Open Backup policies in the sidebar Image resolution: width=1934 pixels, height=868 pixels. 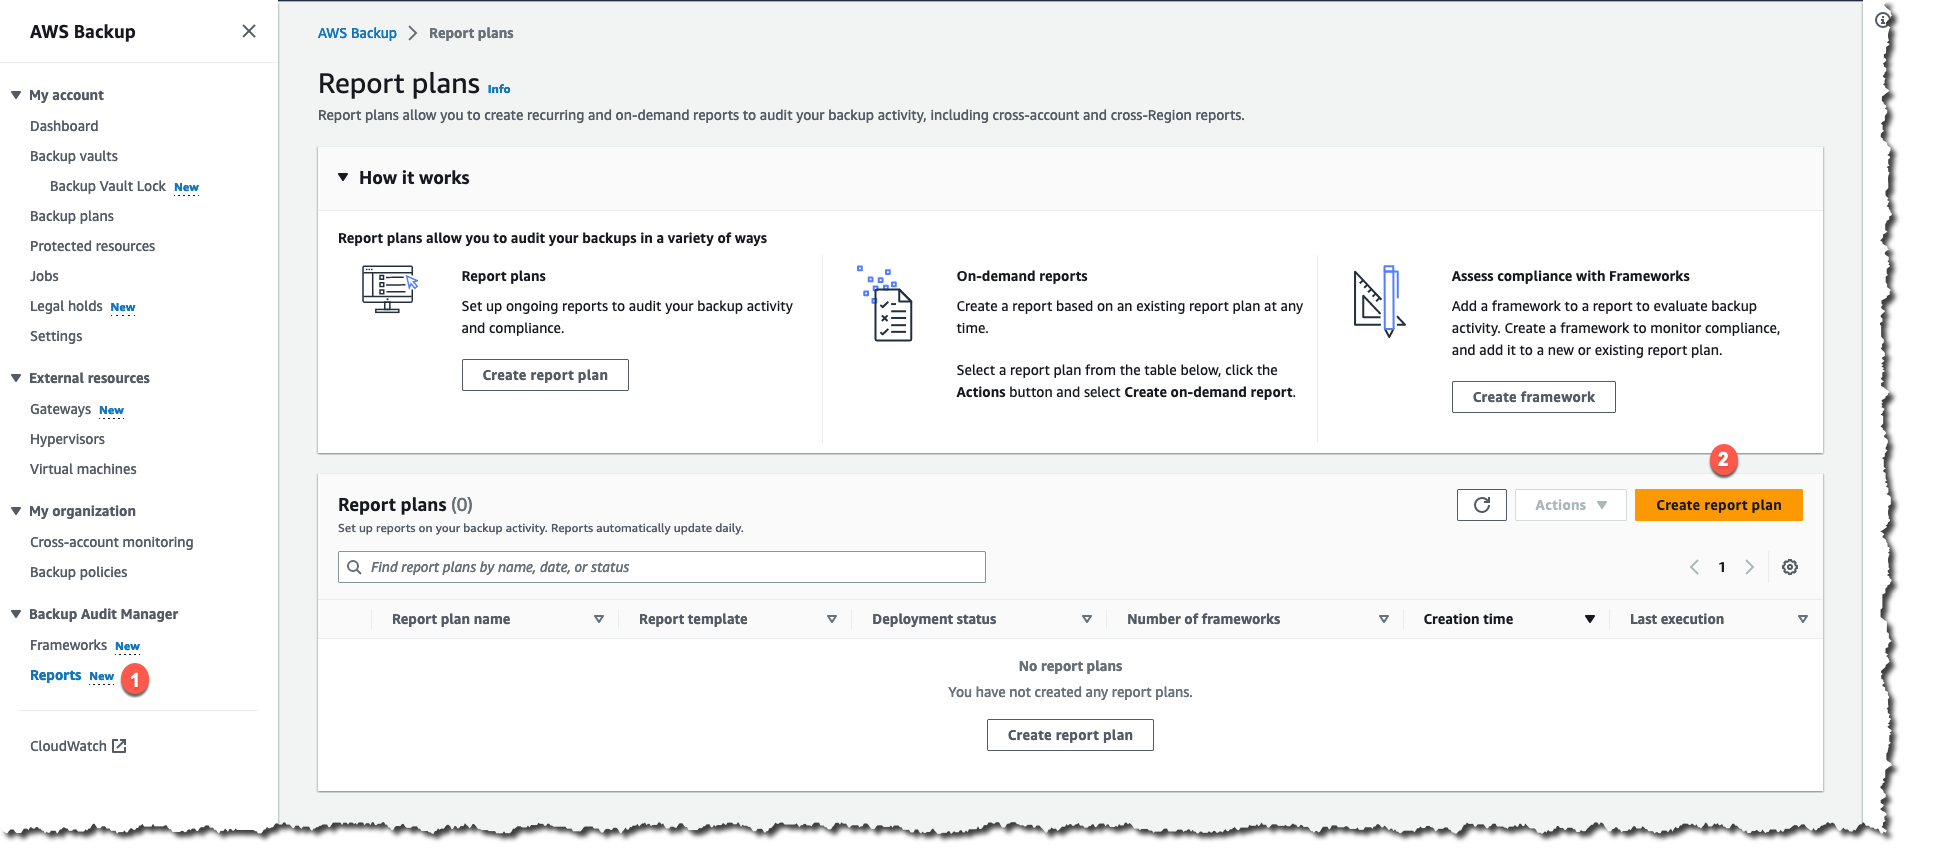[79, 572]
